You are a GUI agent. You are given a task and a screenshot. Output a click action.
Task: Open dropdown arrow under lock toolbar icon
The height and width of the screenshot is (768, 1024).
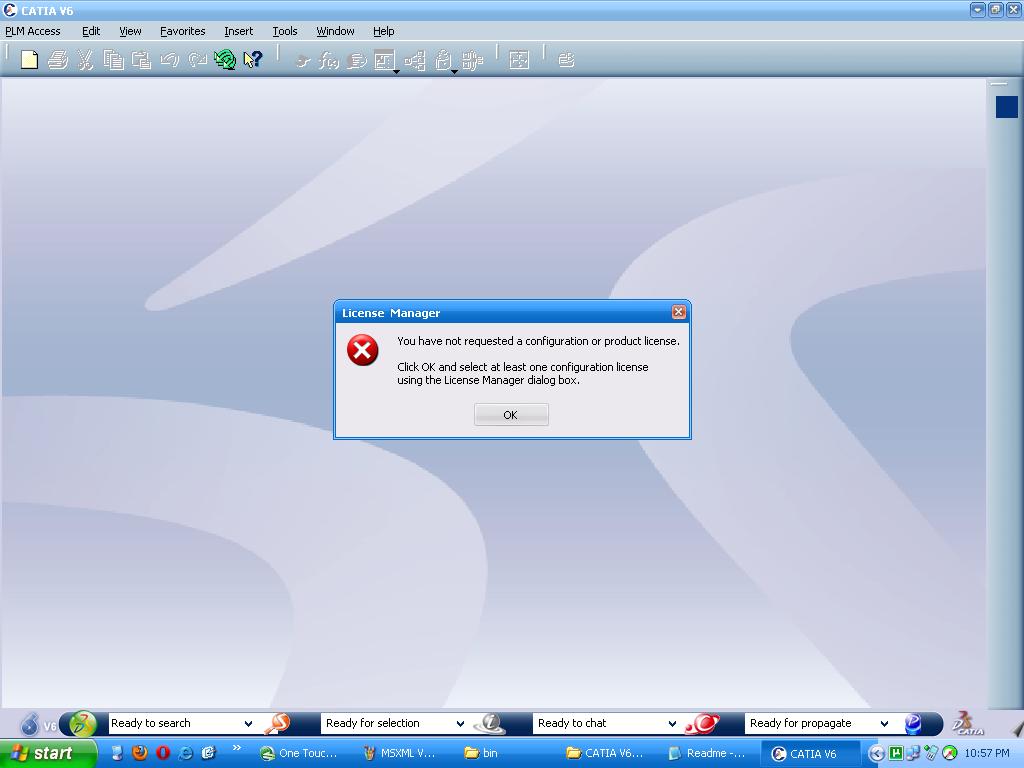(x=454, y=72)
